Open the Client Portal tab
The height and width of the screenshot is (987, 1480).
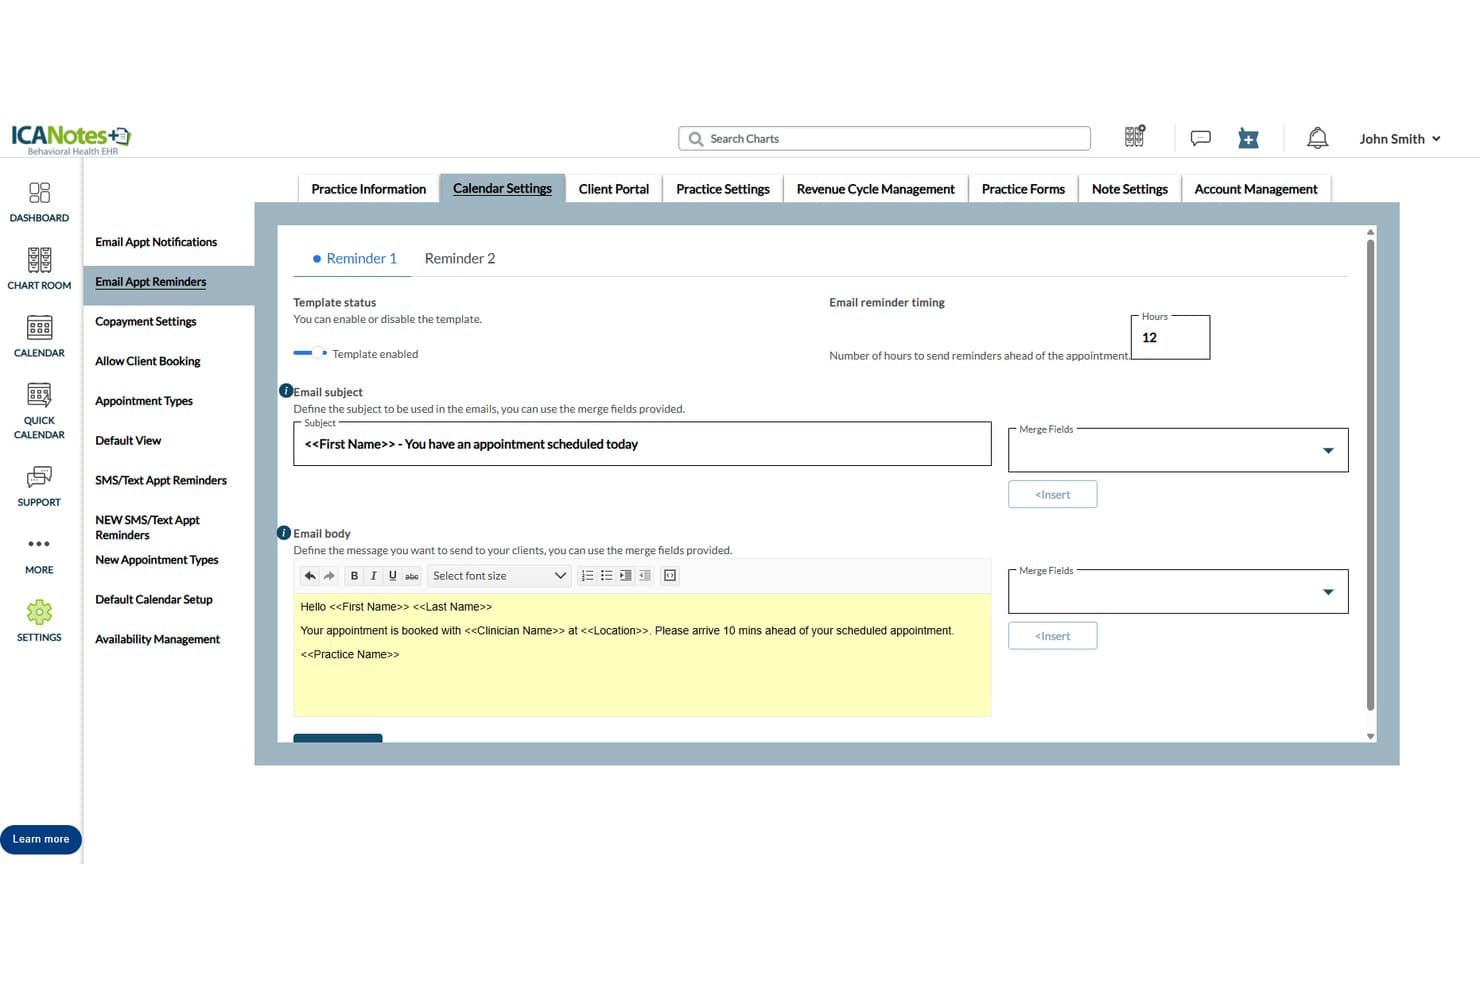tap(614, 189)
